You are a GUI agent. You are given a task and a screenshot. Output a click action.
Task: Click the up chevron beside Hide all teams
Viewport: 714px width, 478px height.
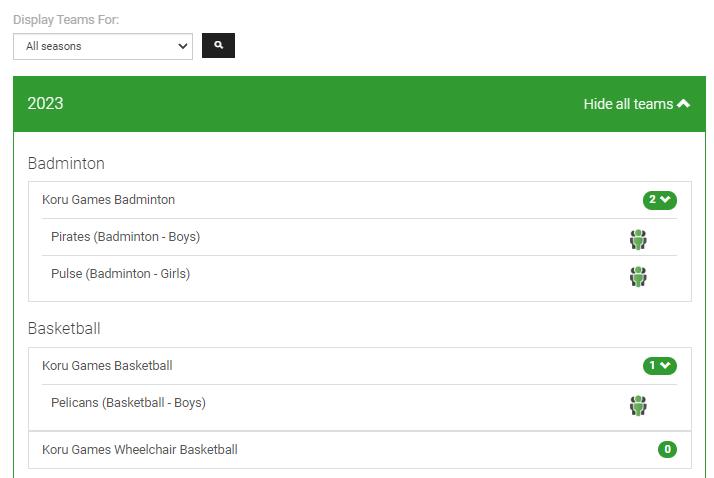pos(684,104)
